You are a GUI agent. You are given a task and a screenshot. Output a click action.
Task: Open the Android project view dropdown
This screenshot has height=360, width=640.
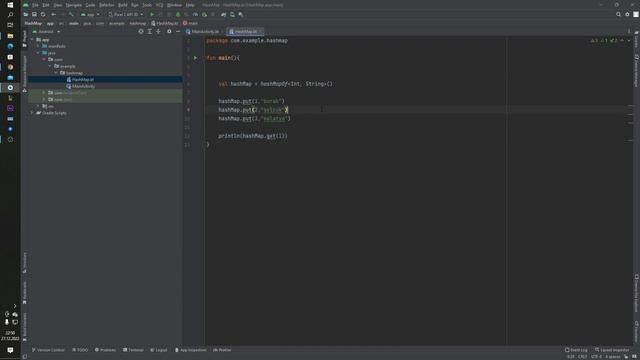click(46, 31)
